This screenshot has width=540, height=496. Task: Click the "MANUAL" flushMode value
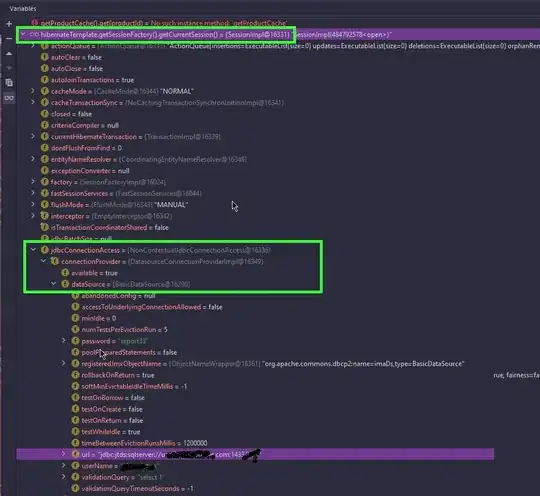coord(171,205)
